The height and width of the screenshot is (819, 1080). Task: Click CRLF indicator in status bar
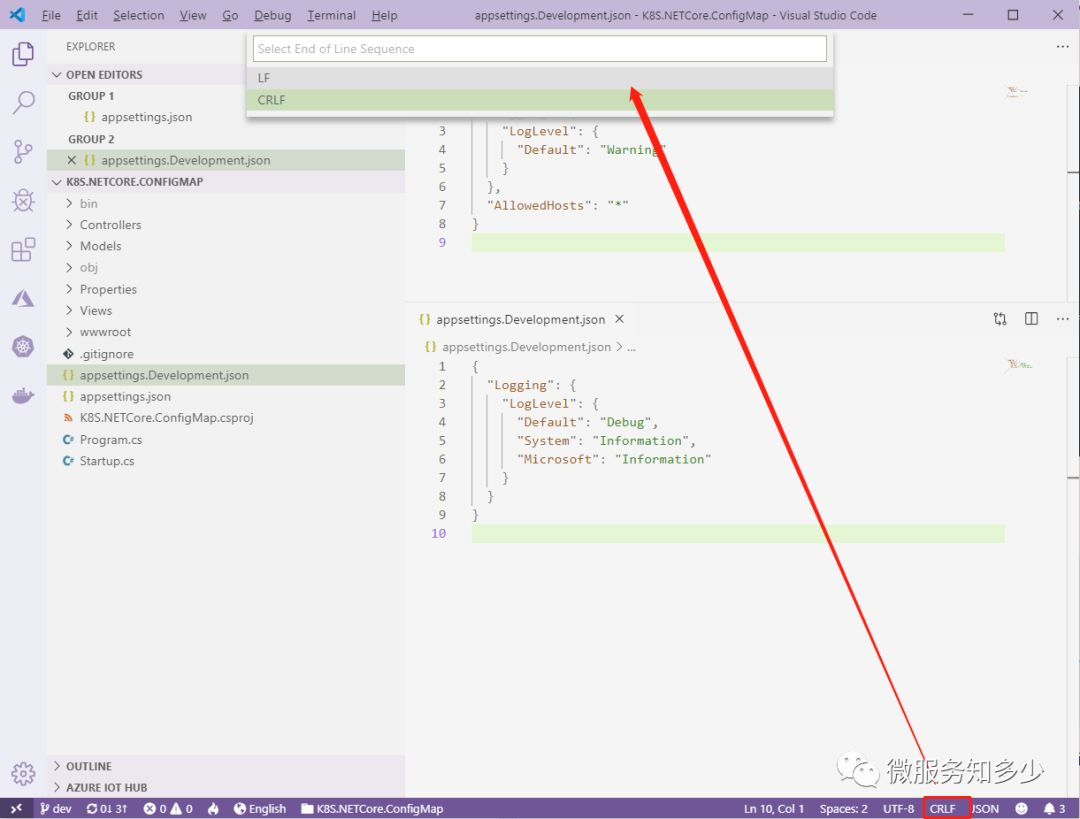[942, 809]
